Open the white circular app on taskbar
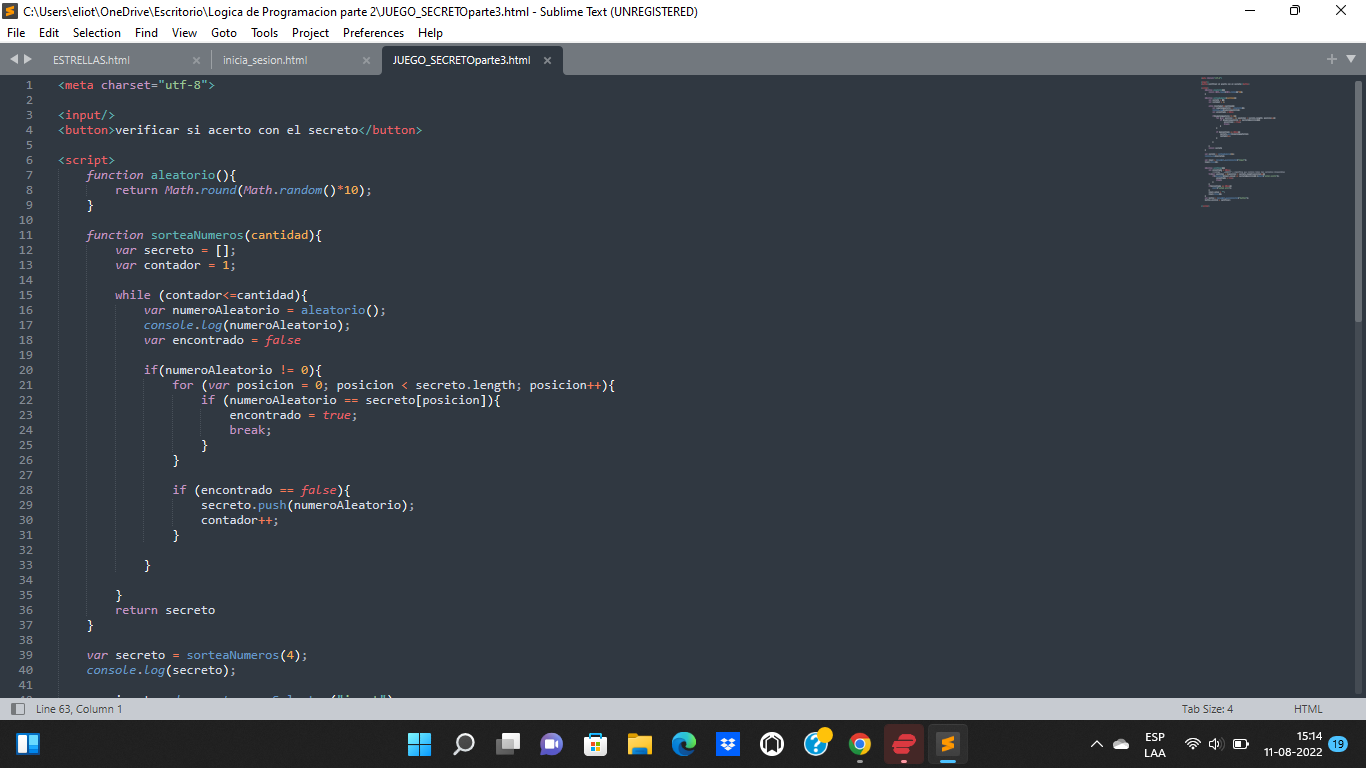 pyautogui.click(x=772, y=744)
